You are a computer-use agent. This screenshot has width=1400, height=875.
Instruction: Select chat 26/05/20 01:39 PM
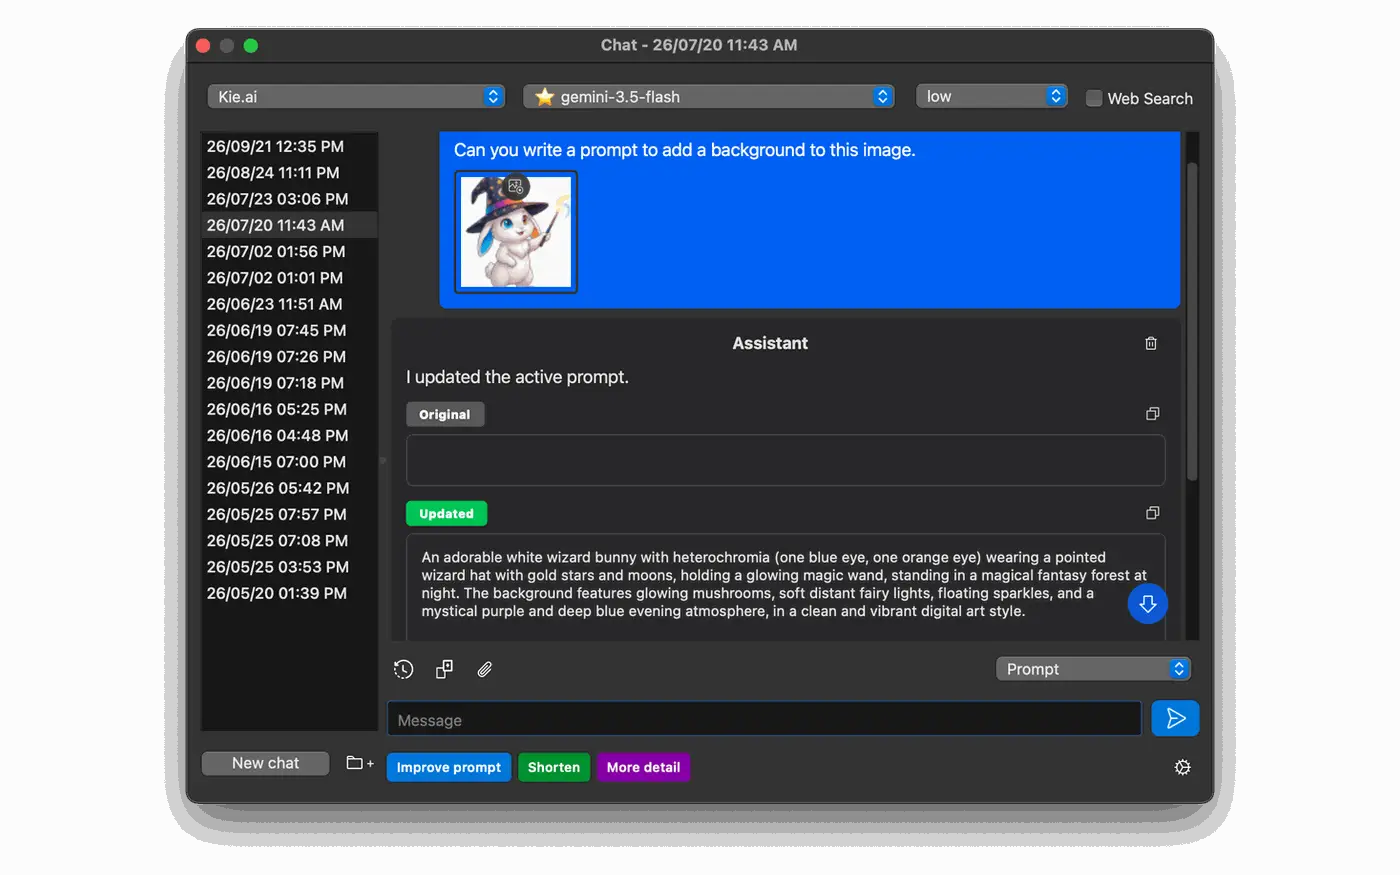click(x=289, y=593)
